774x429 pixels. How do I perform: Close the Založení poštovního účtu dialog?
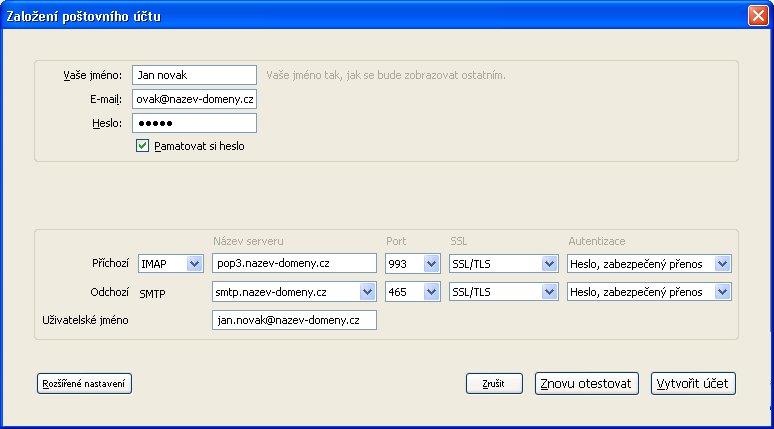pos(758,15)
